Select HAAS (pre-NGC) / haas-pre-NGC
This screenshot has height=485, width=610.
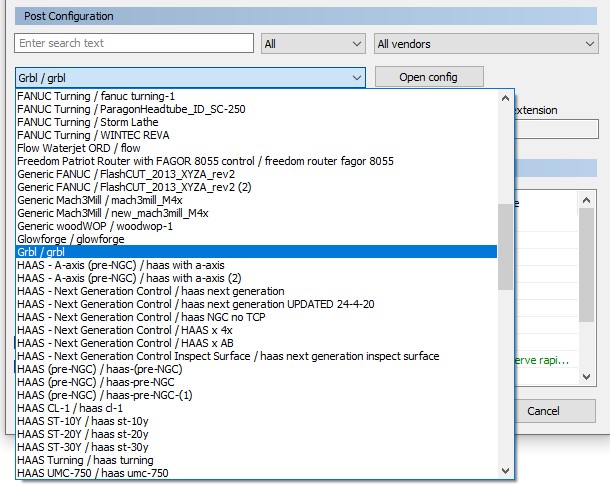[x=256, y=382]
